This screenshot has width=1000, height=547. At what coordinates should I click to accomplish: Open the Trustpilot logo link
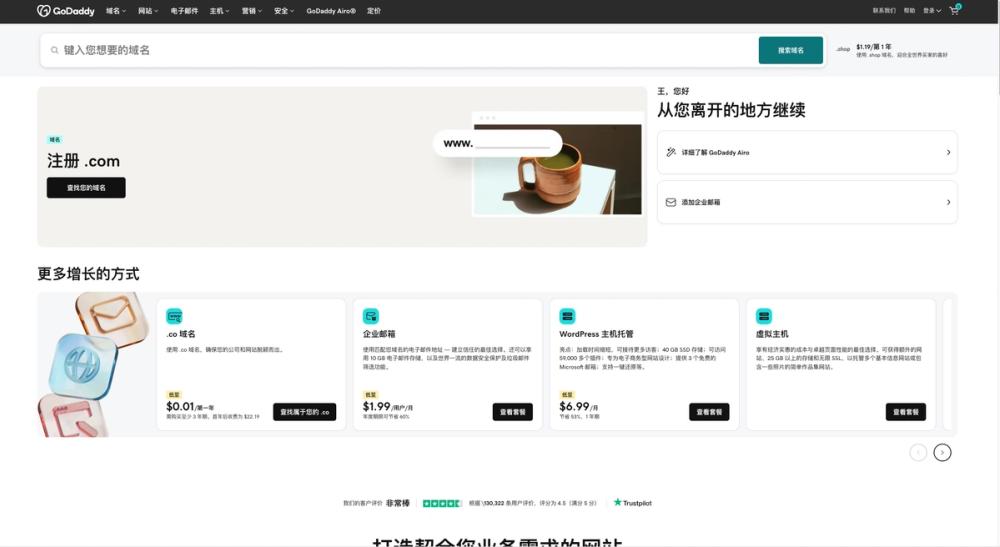pyautogui.click(x=633, y=503)
